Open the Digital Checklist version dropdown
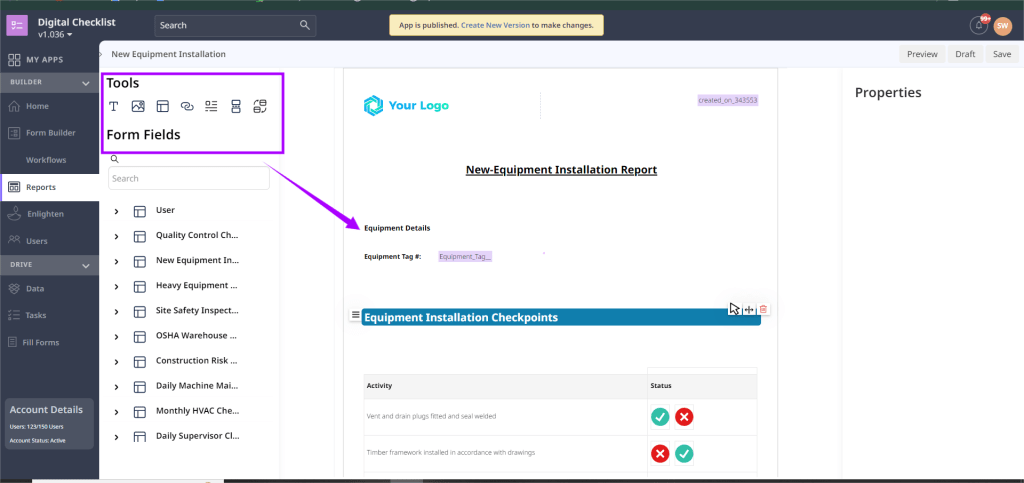This screenshot has height=483, width=1024. [x=70, y=35]
